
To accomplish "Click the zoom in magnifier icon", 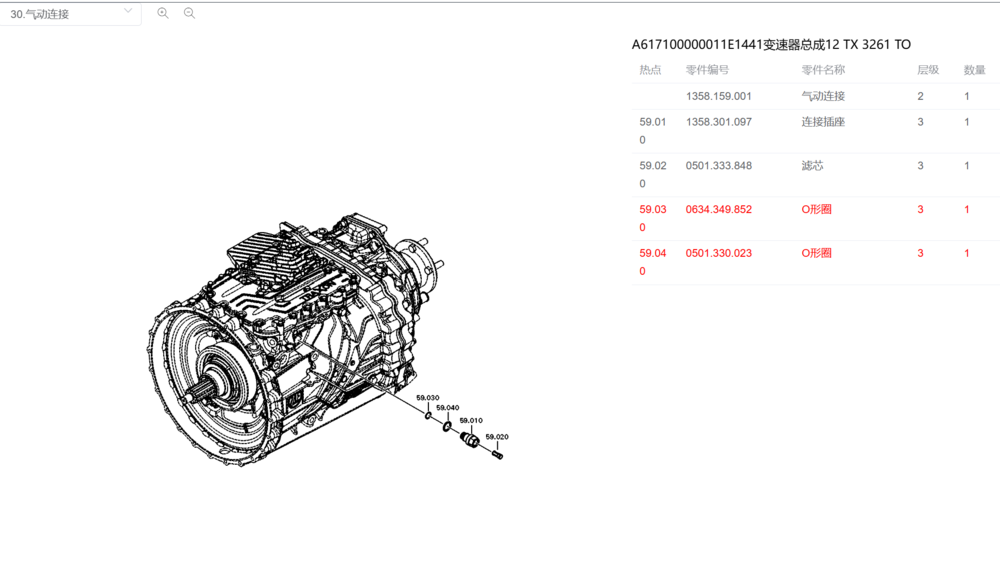I will click(x=163, y=13).
